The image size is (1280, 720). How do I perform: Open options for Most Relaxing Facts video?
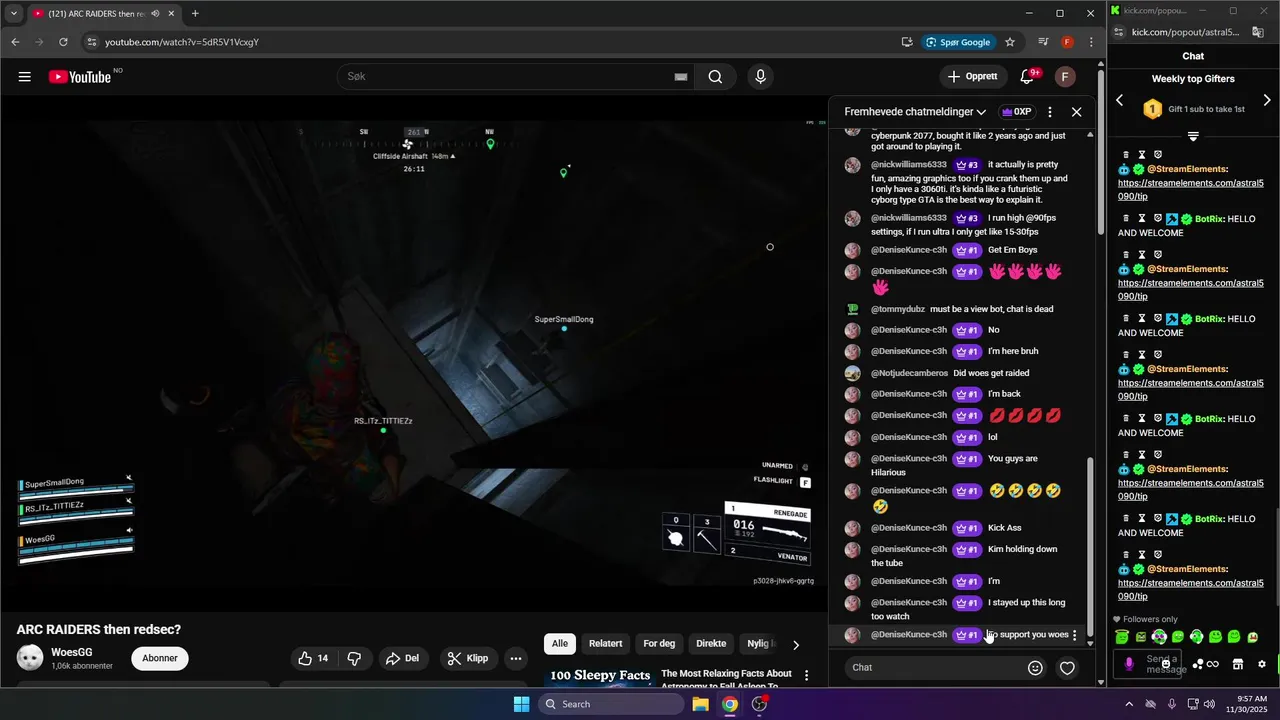[806, 676]
